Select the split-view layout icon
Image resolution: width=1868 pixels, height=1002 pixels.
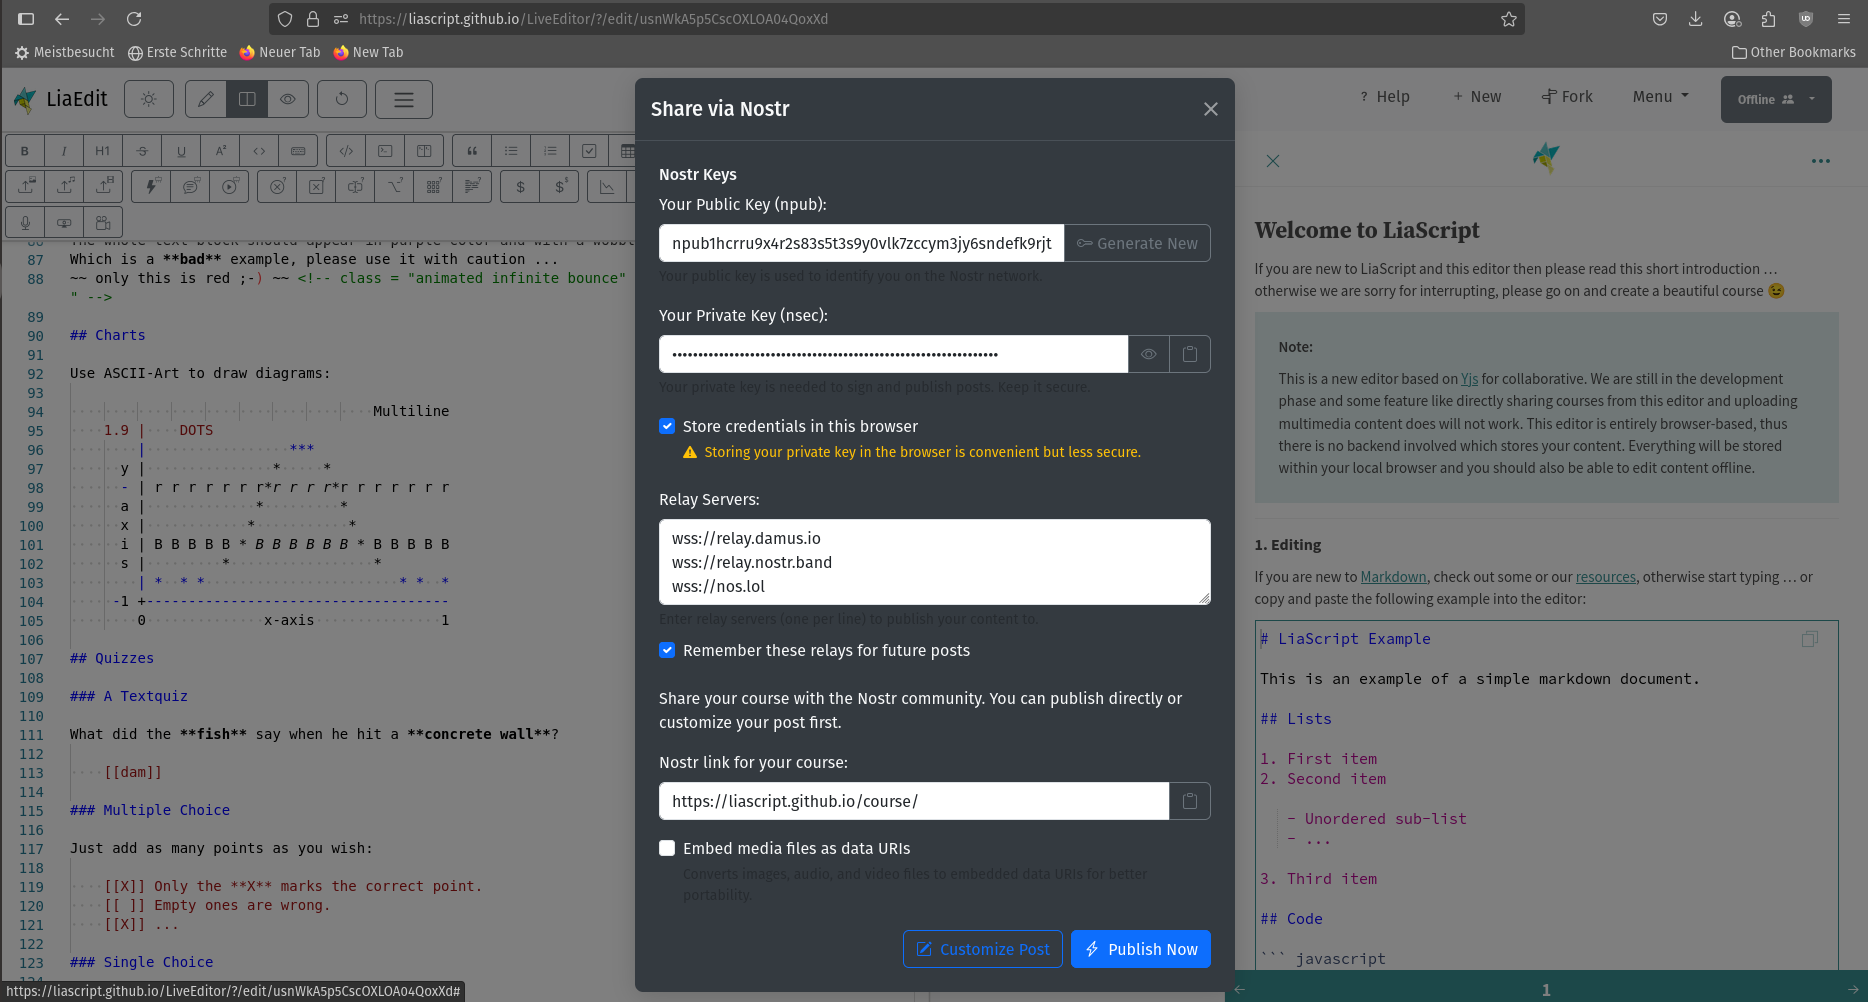click(247, 99)
